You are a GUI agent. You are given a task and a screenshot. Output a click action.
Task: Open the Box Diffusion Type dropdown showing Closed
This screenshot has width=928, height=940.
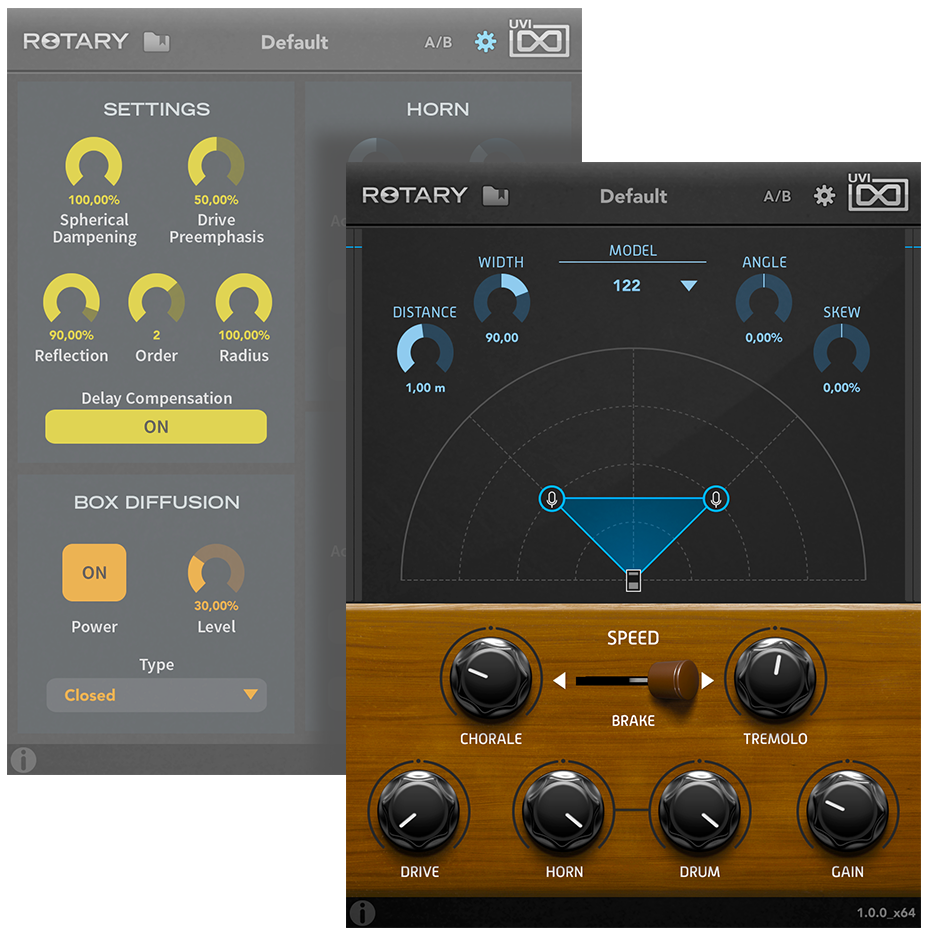tap(156, 695)
